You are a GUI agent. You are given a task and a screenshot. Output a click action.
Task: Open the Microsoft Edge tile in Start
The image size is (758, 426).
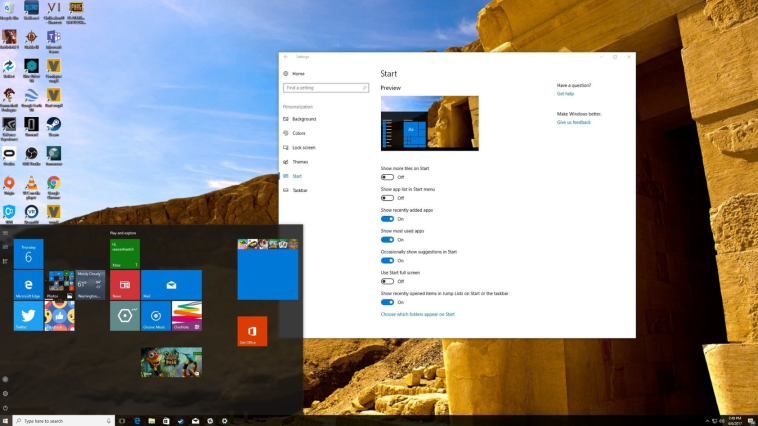click(x=28, y=286)
